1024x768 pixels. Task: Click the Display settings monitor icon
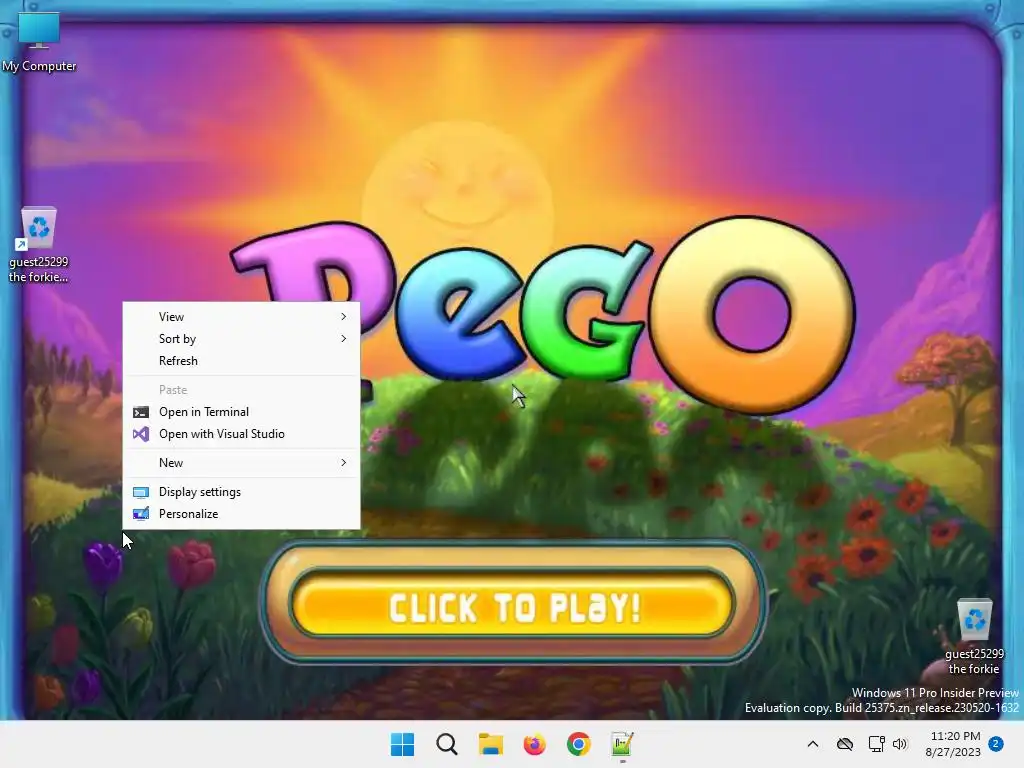click(x=140, y=492)
